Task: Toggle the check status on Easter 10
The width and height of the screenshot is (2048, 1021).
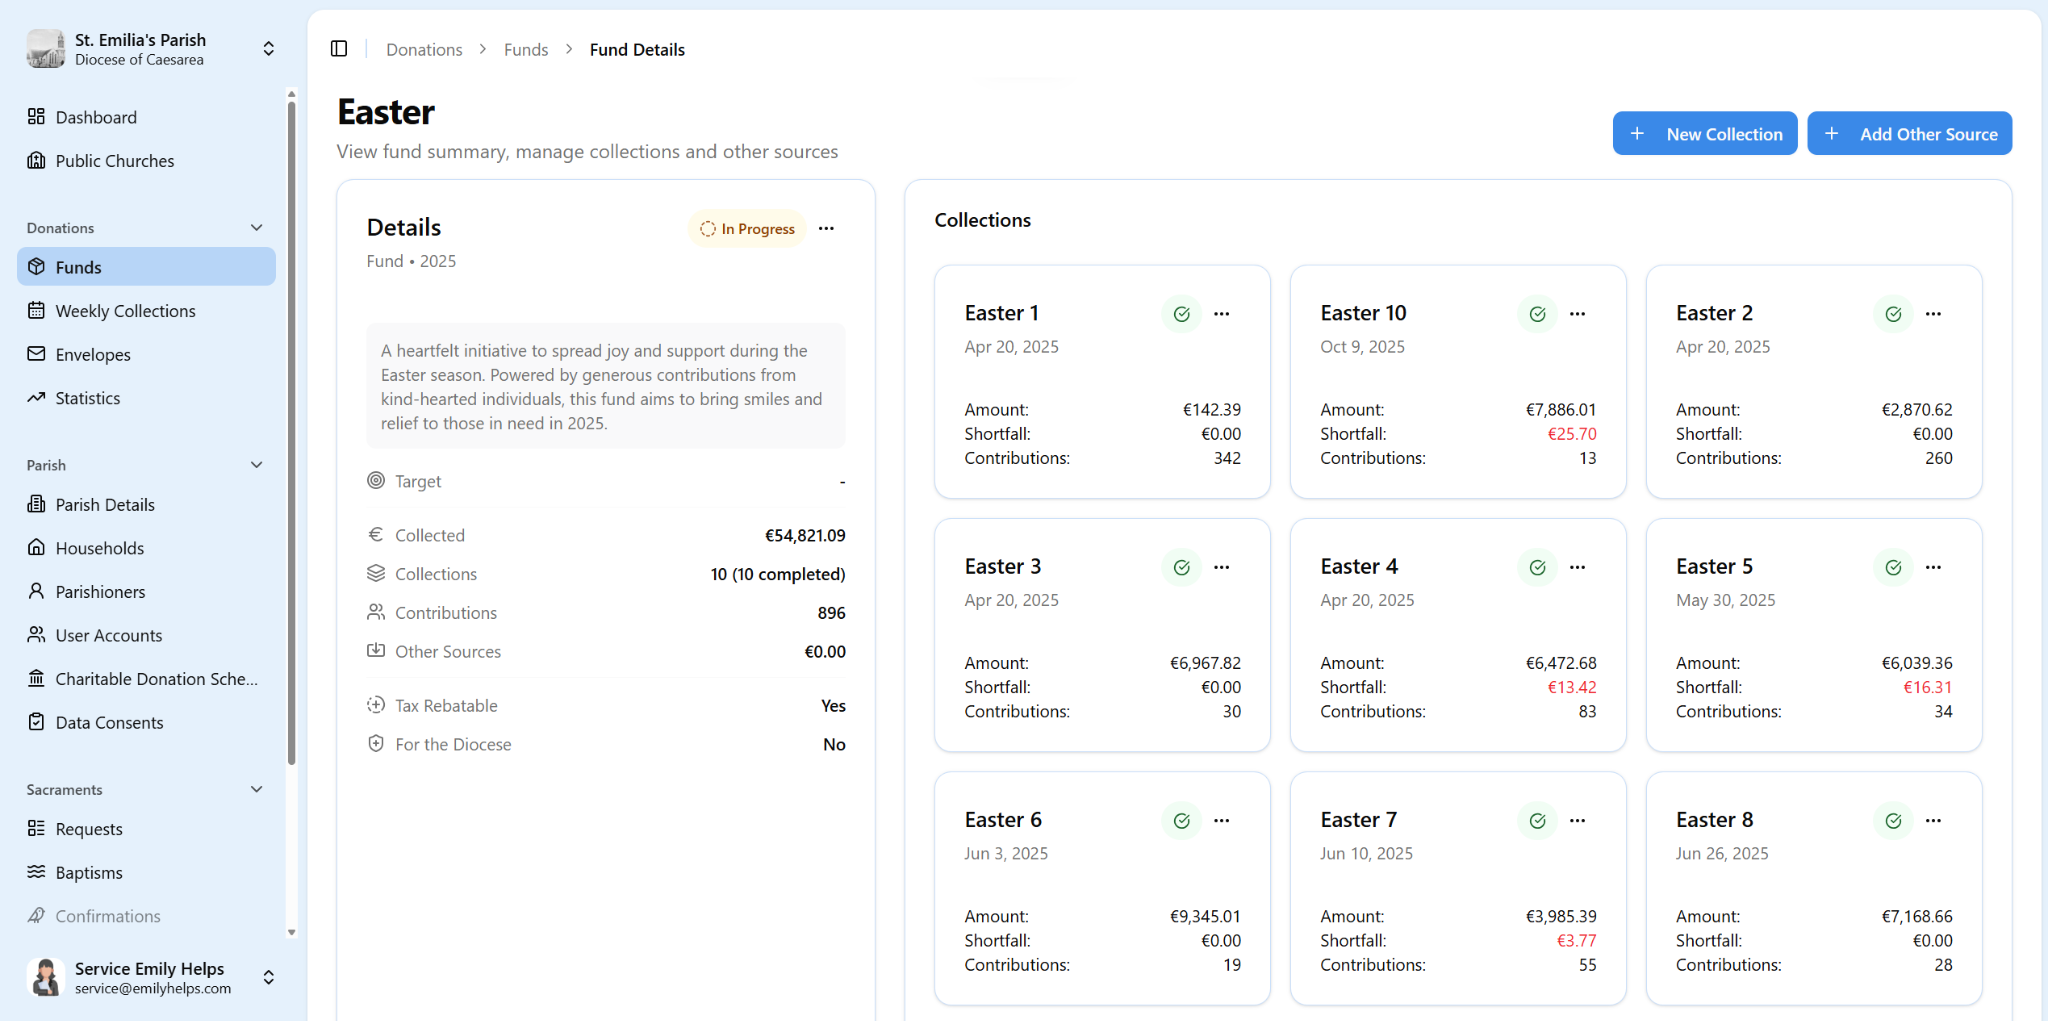Action: point(1536,313)
